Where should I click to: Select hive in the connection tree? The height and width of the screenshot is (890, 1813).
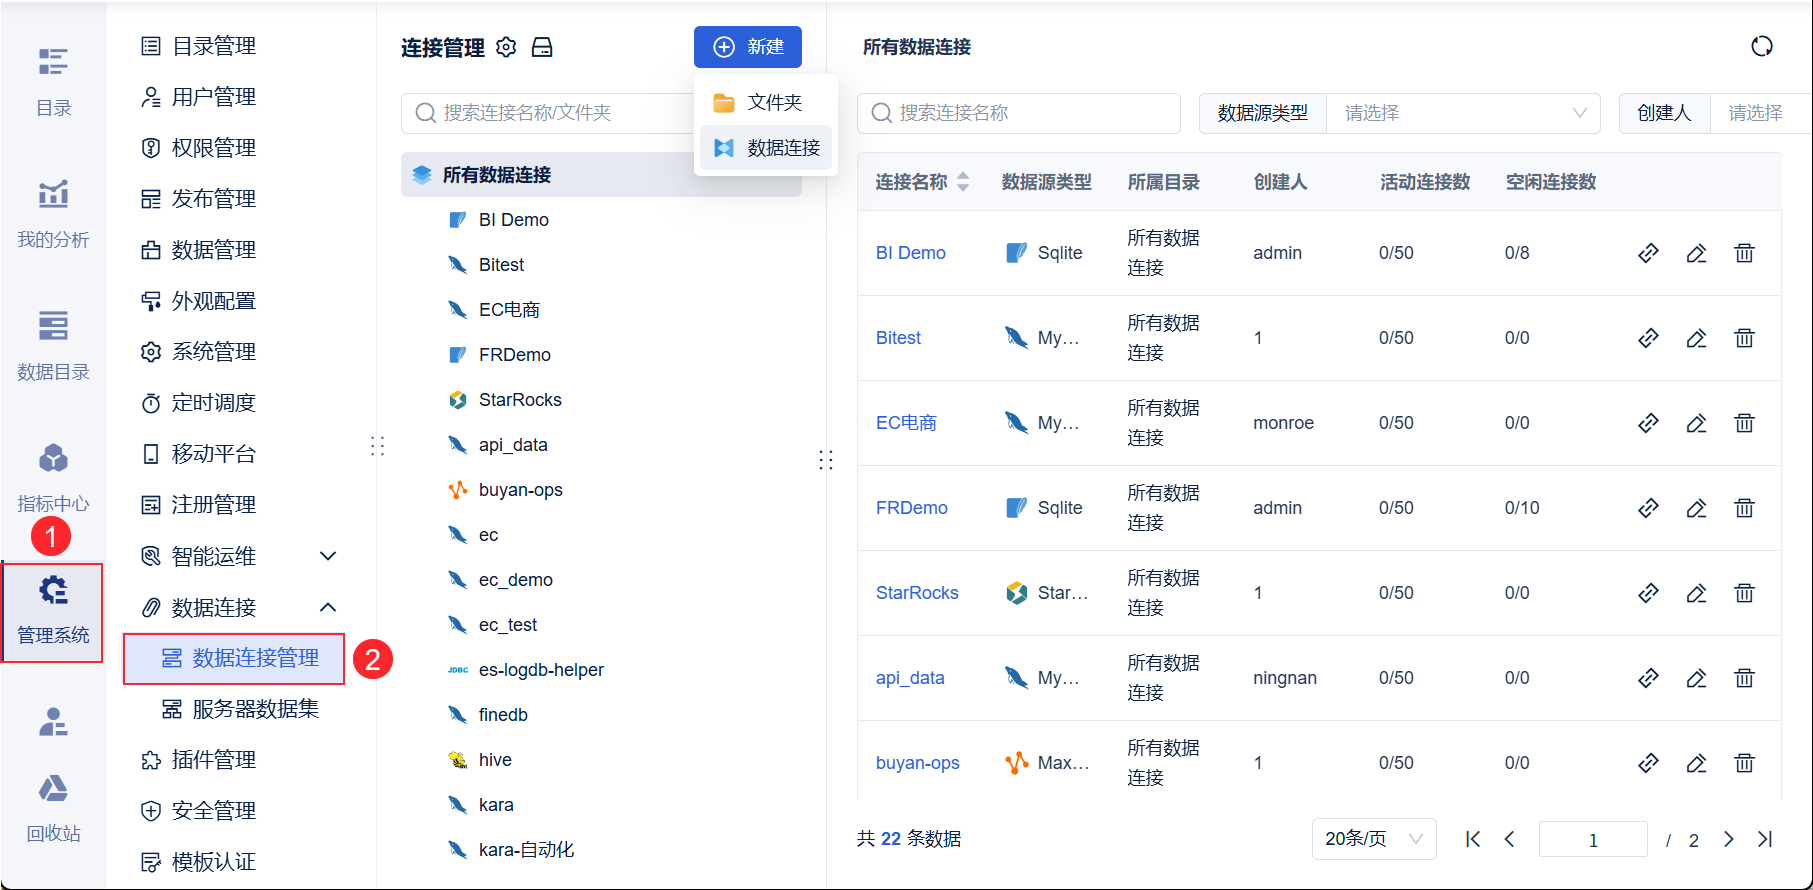pos(495,760)
